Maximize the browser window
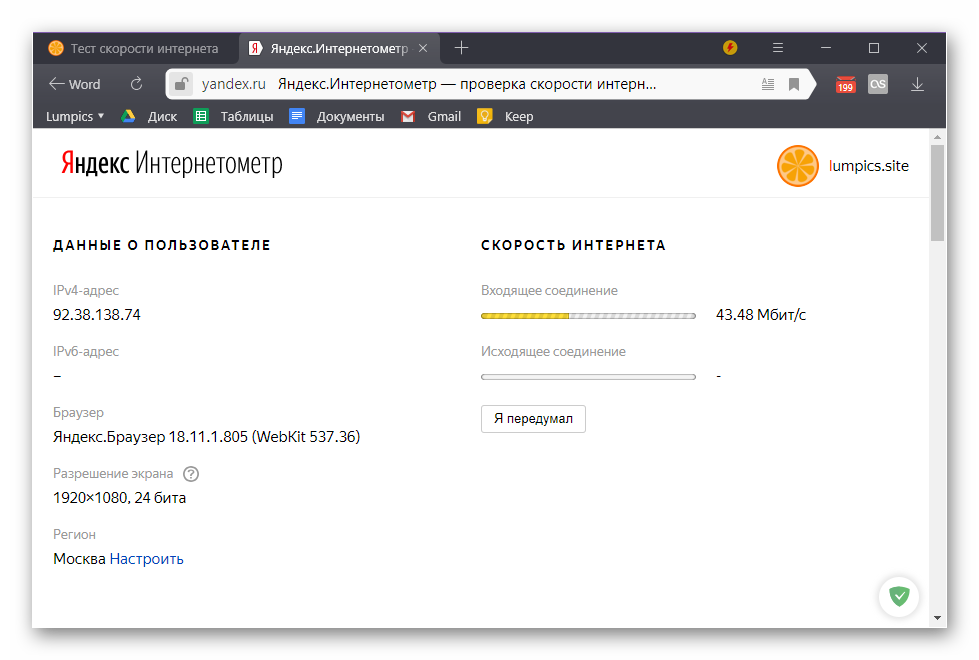The image size is (979, 660). click(x=874, y=48)
